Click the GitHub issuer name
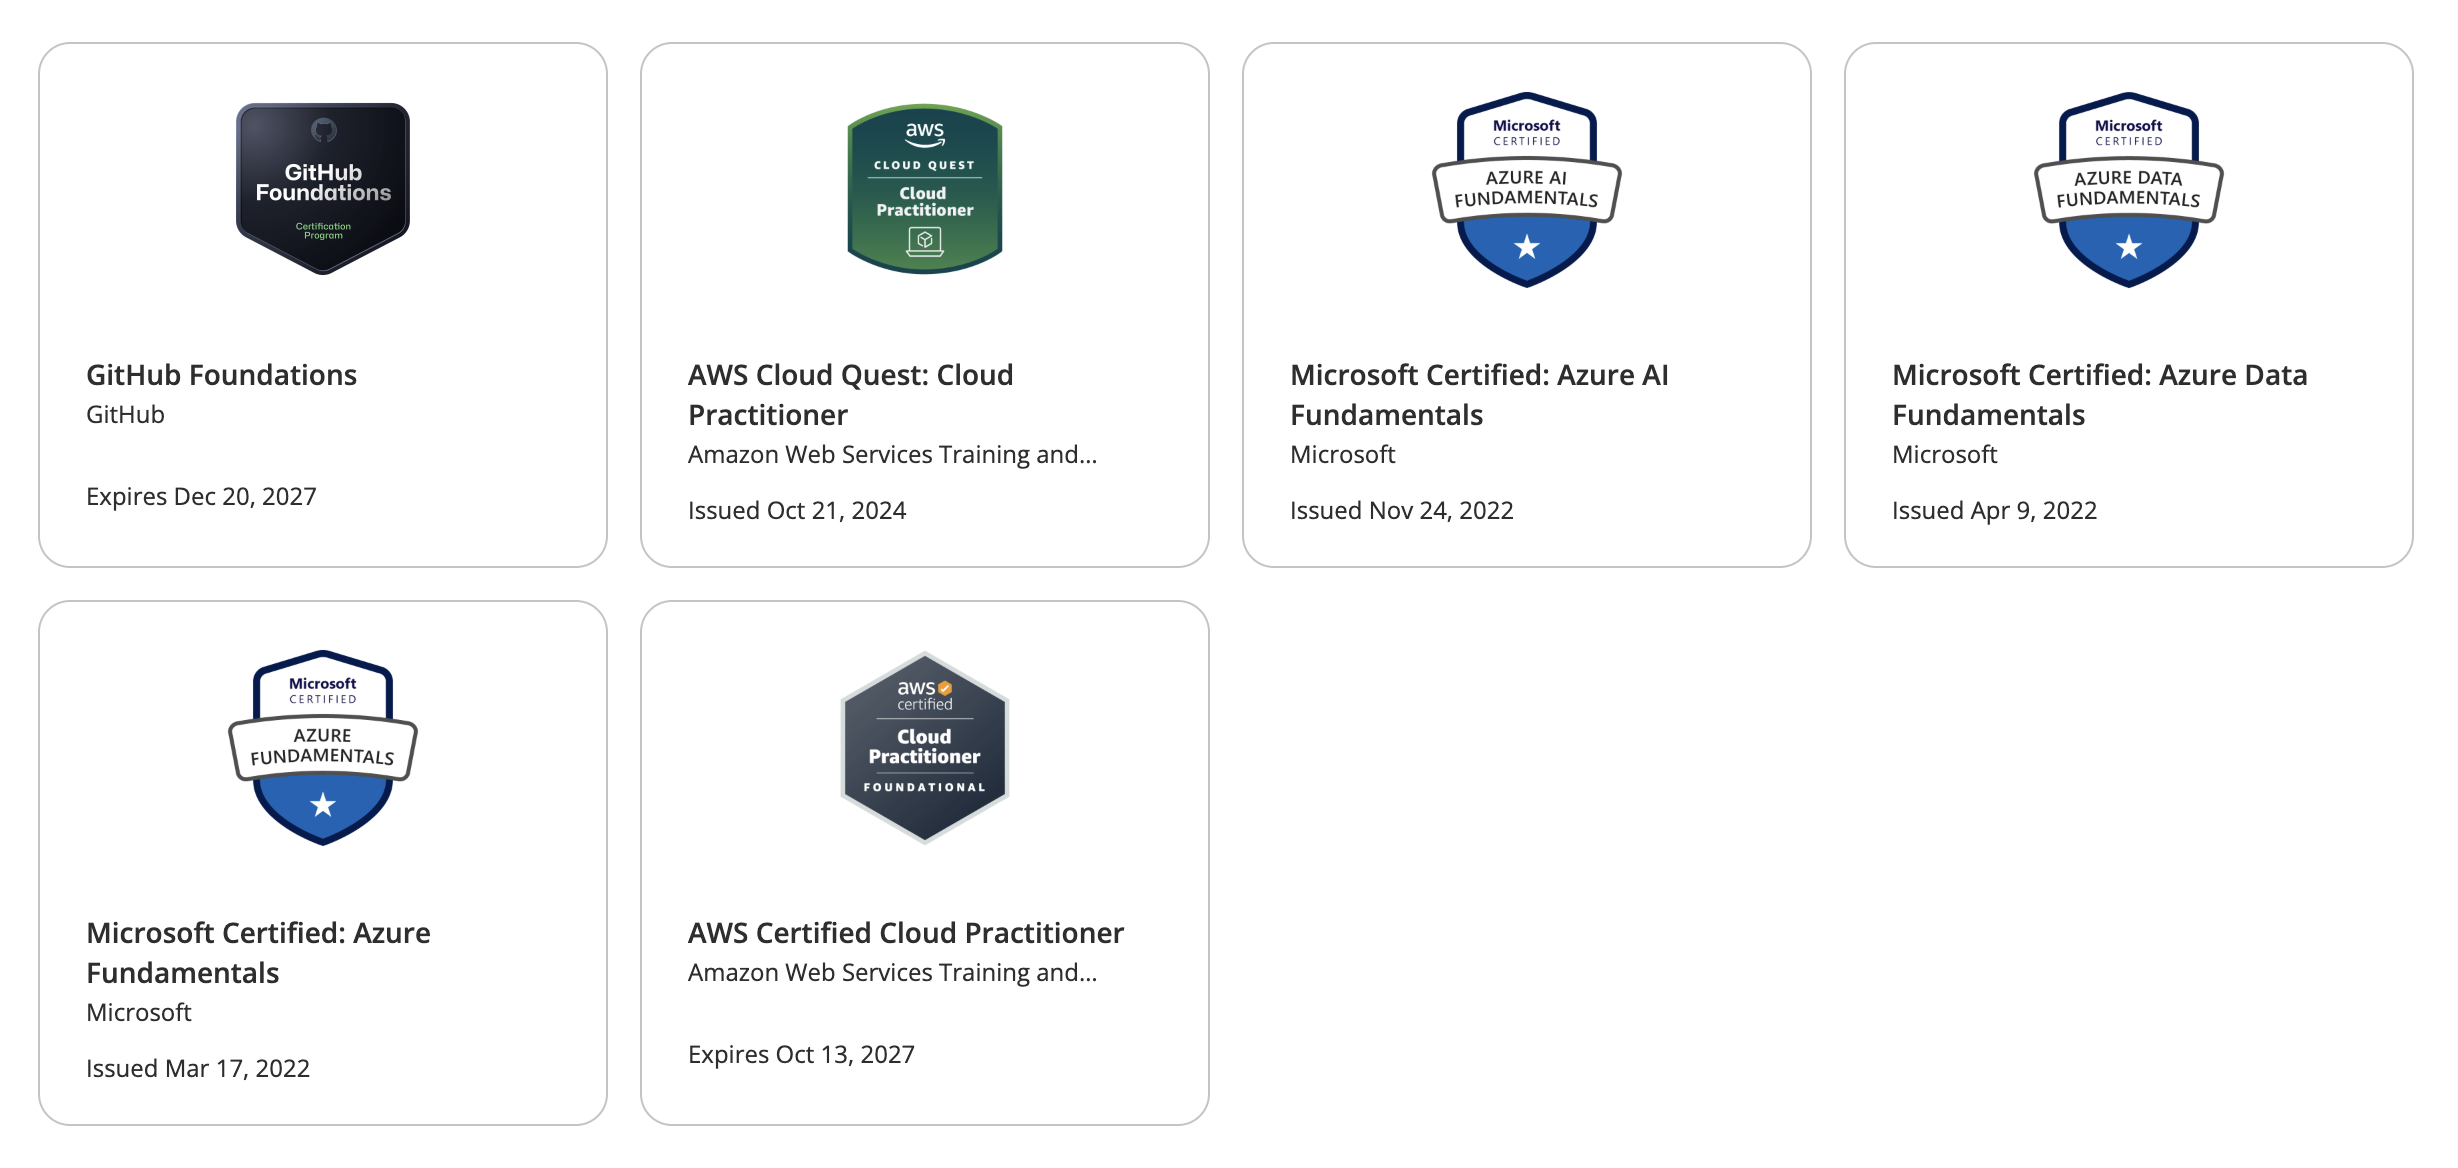This screenshot has width=2458, height=1168. [x=125, y=415]
